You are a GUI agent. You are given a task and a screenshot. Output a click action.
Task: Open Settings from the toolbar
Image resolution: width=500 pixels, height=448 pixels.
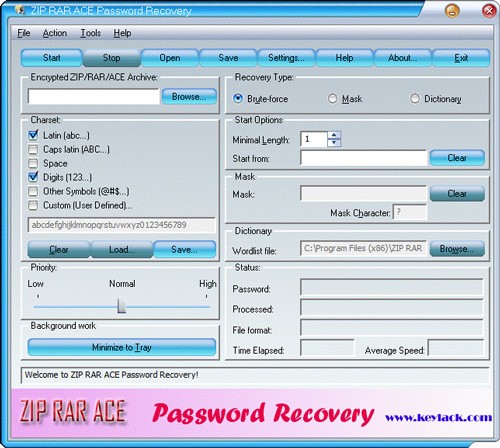click(286, 58)
